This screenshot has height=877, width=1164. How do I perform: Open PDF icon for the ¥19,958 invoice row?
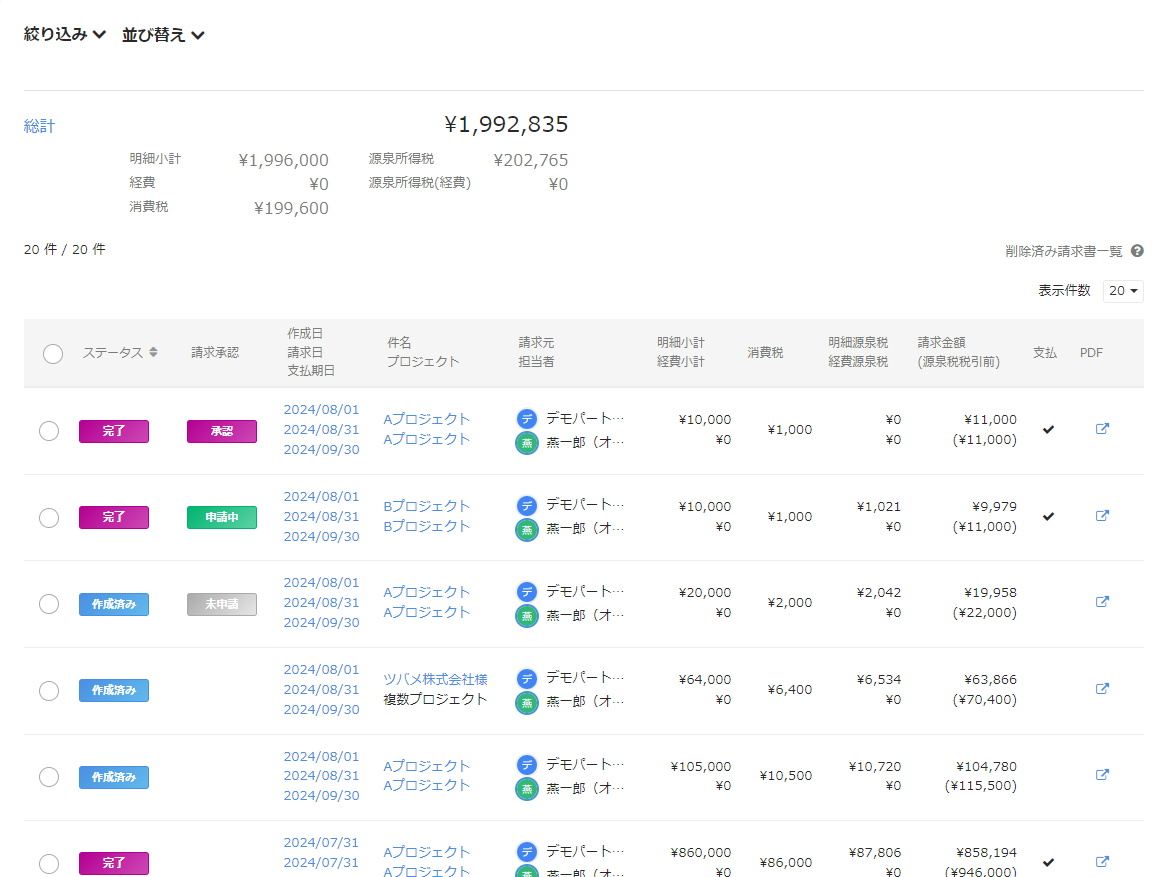(1102, 602)
